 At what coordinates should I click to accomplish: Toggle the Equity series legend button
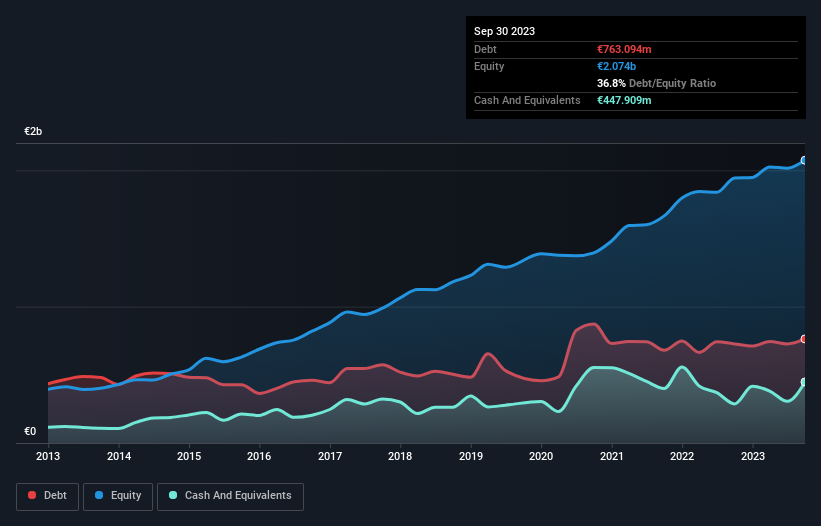pyautogui.click(x=118, y=496)
